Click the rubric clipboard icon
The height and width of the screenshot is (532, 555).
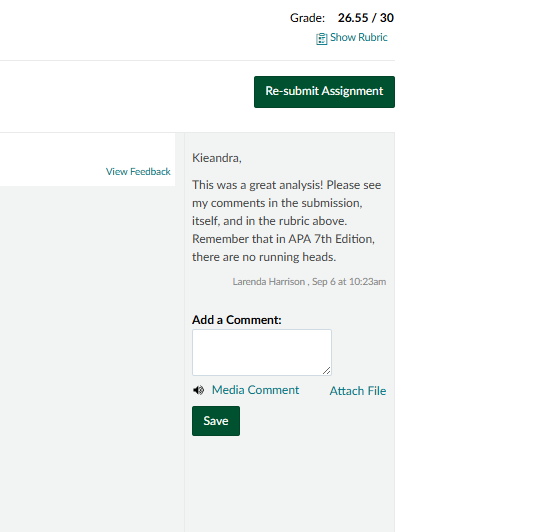321,39
